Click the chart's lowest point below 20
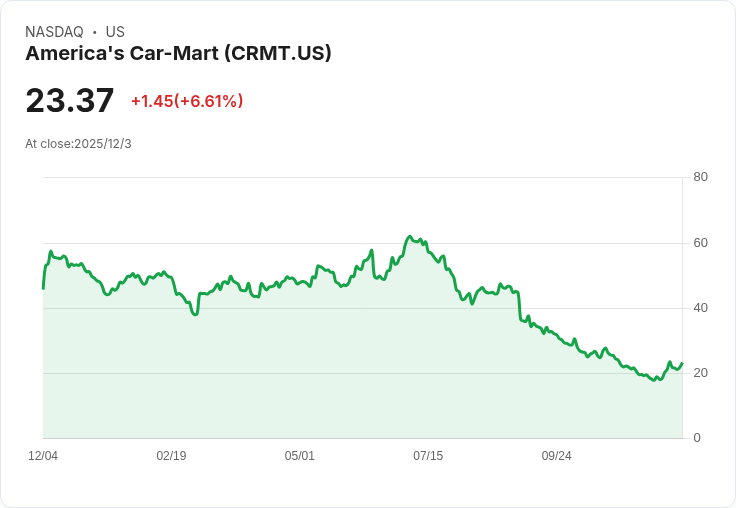Viewport: 736px width, 508px height. 654,380
